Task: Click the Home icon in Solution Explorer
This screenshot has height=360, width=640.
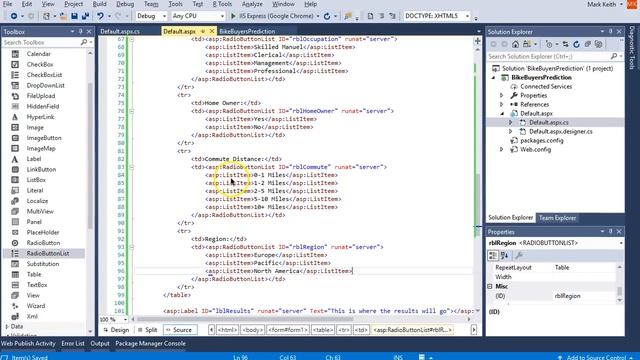Action: point(516,44)
